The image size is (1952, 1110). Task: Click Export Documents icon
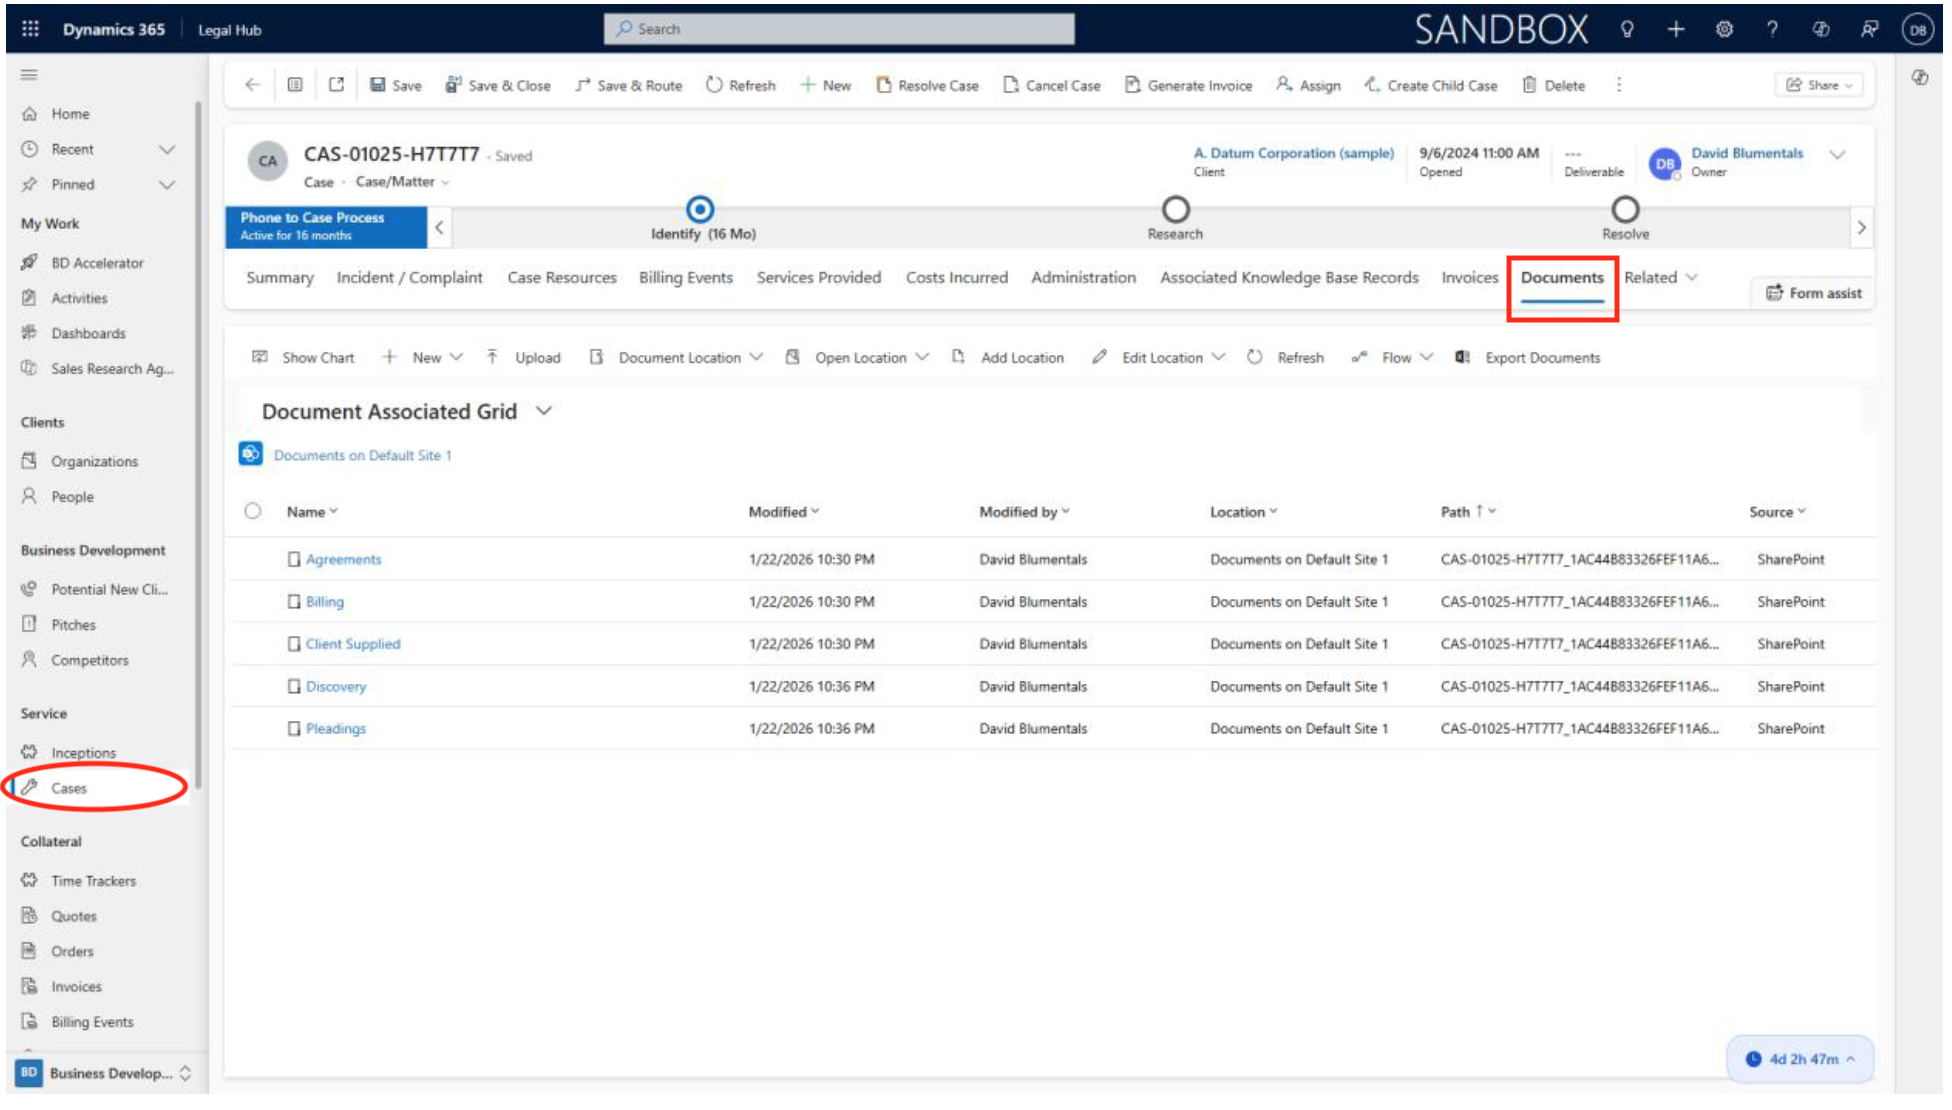coord(1462,357)
